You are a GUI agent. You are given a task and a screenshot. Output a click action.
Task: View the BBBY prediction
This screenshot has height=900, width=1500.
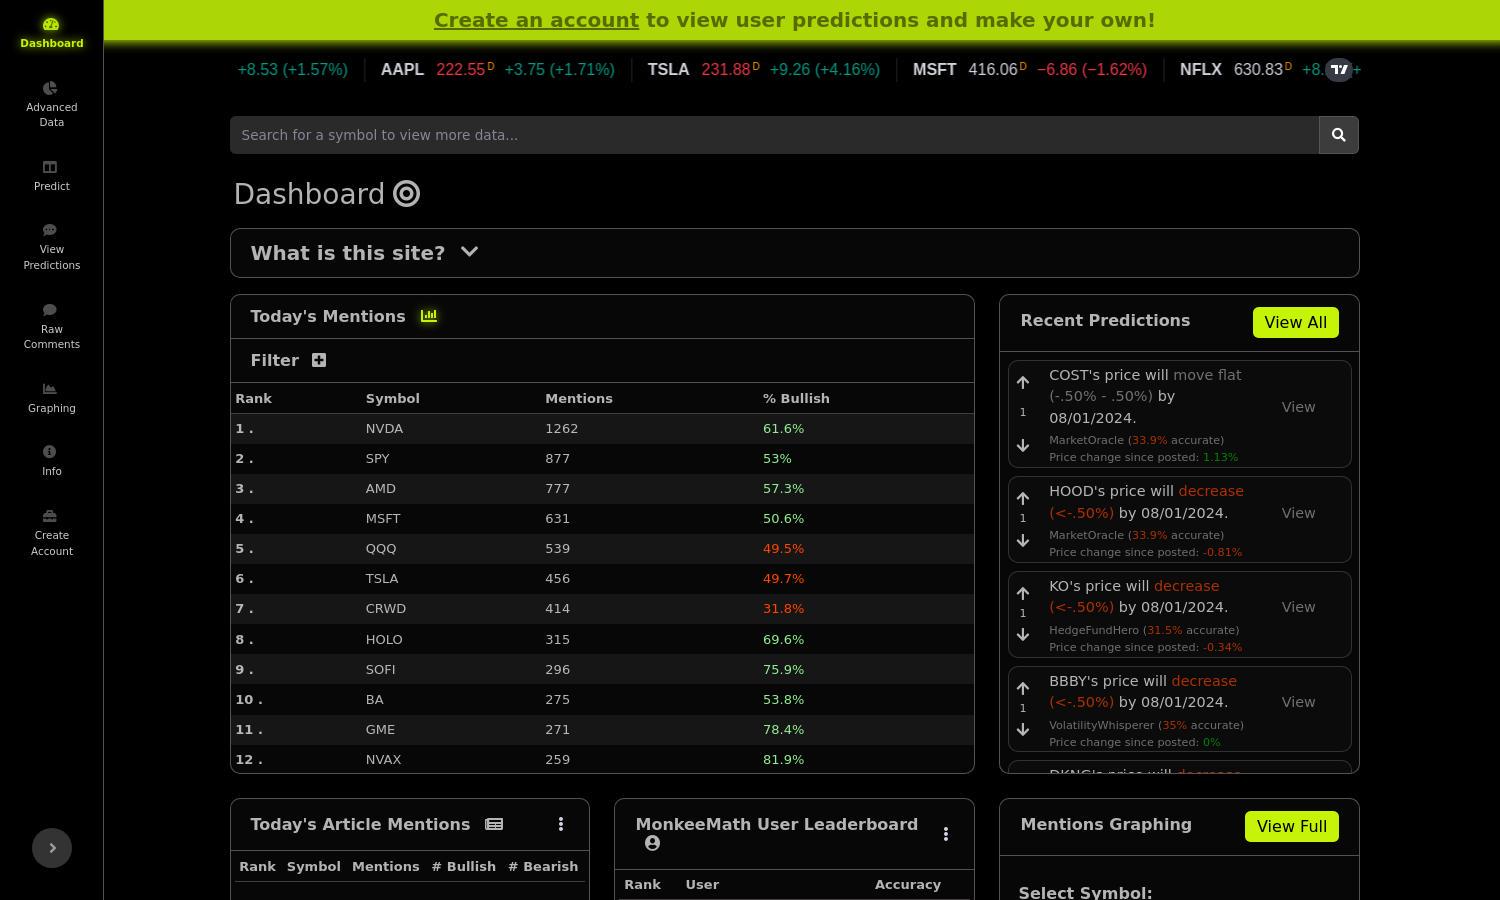[x=1298, y=702]
